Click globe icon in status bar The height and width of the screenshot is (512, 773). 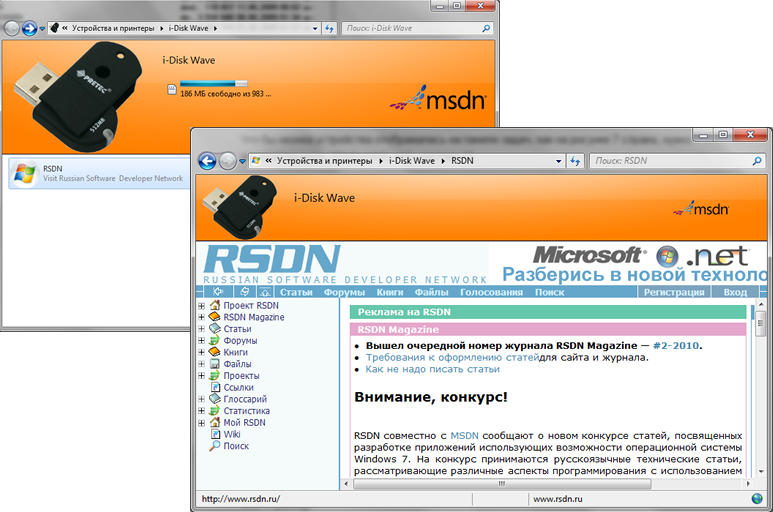(757, 499)
